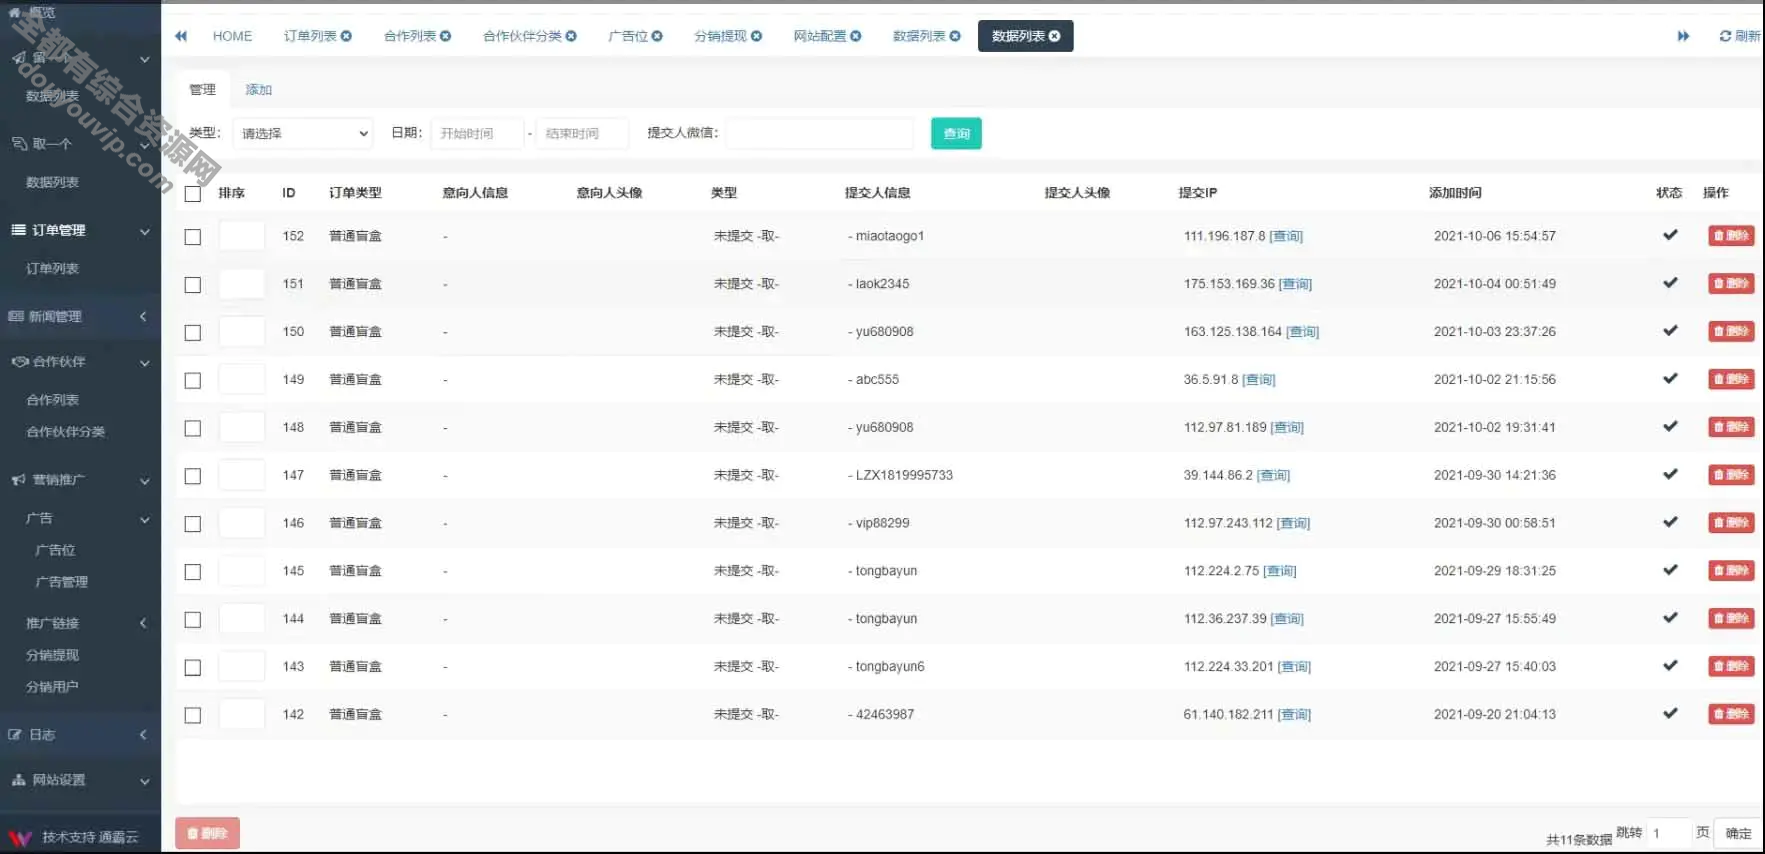This screenshot has height=854, width=1765.
Task: Expand the 推广链接 sidebar menu
Action: click(80, 623)
